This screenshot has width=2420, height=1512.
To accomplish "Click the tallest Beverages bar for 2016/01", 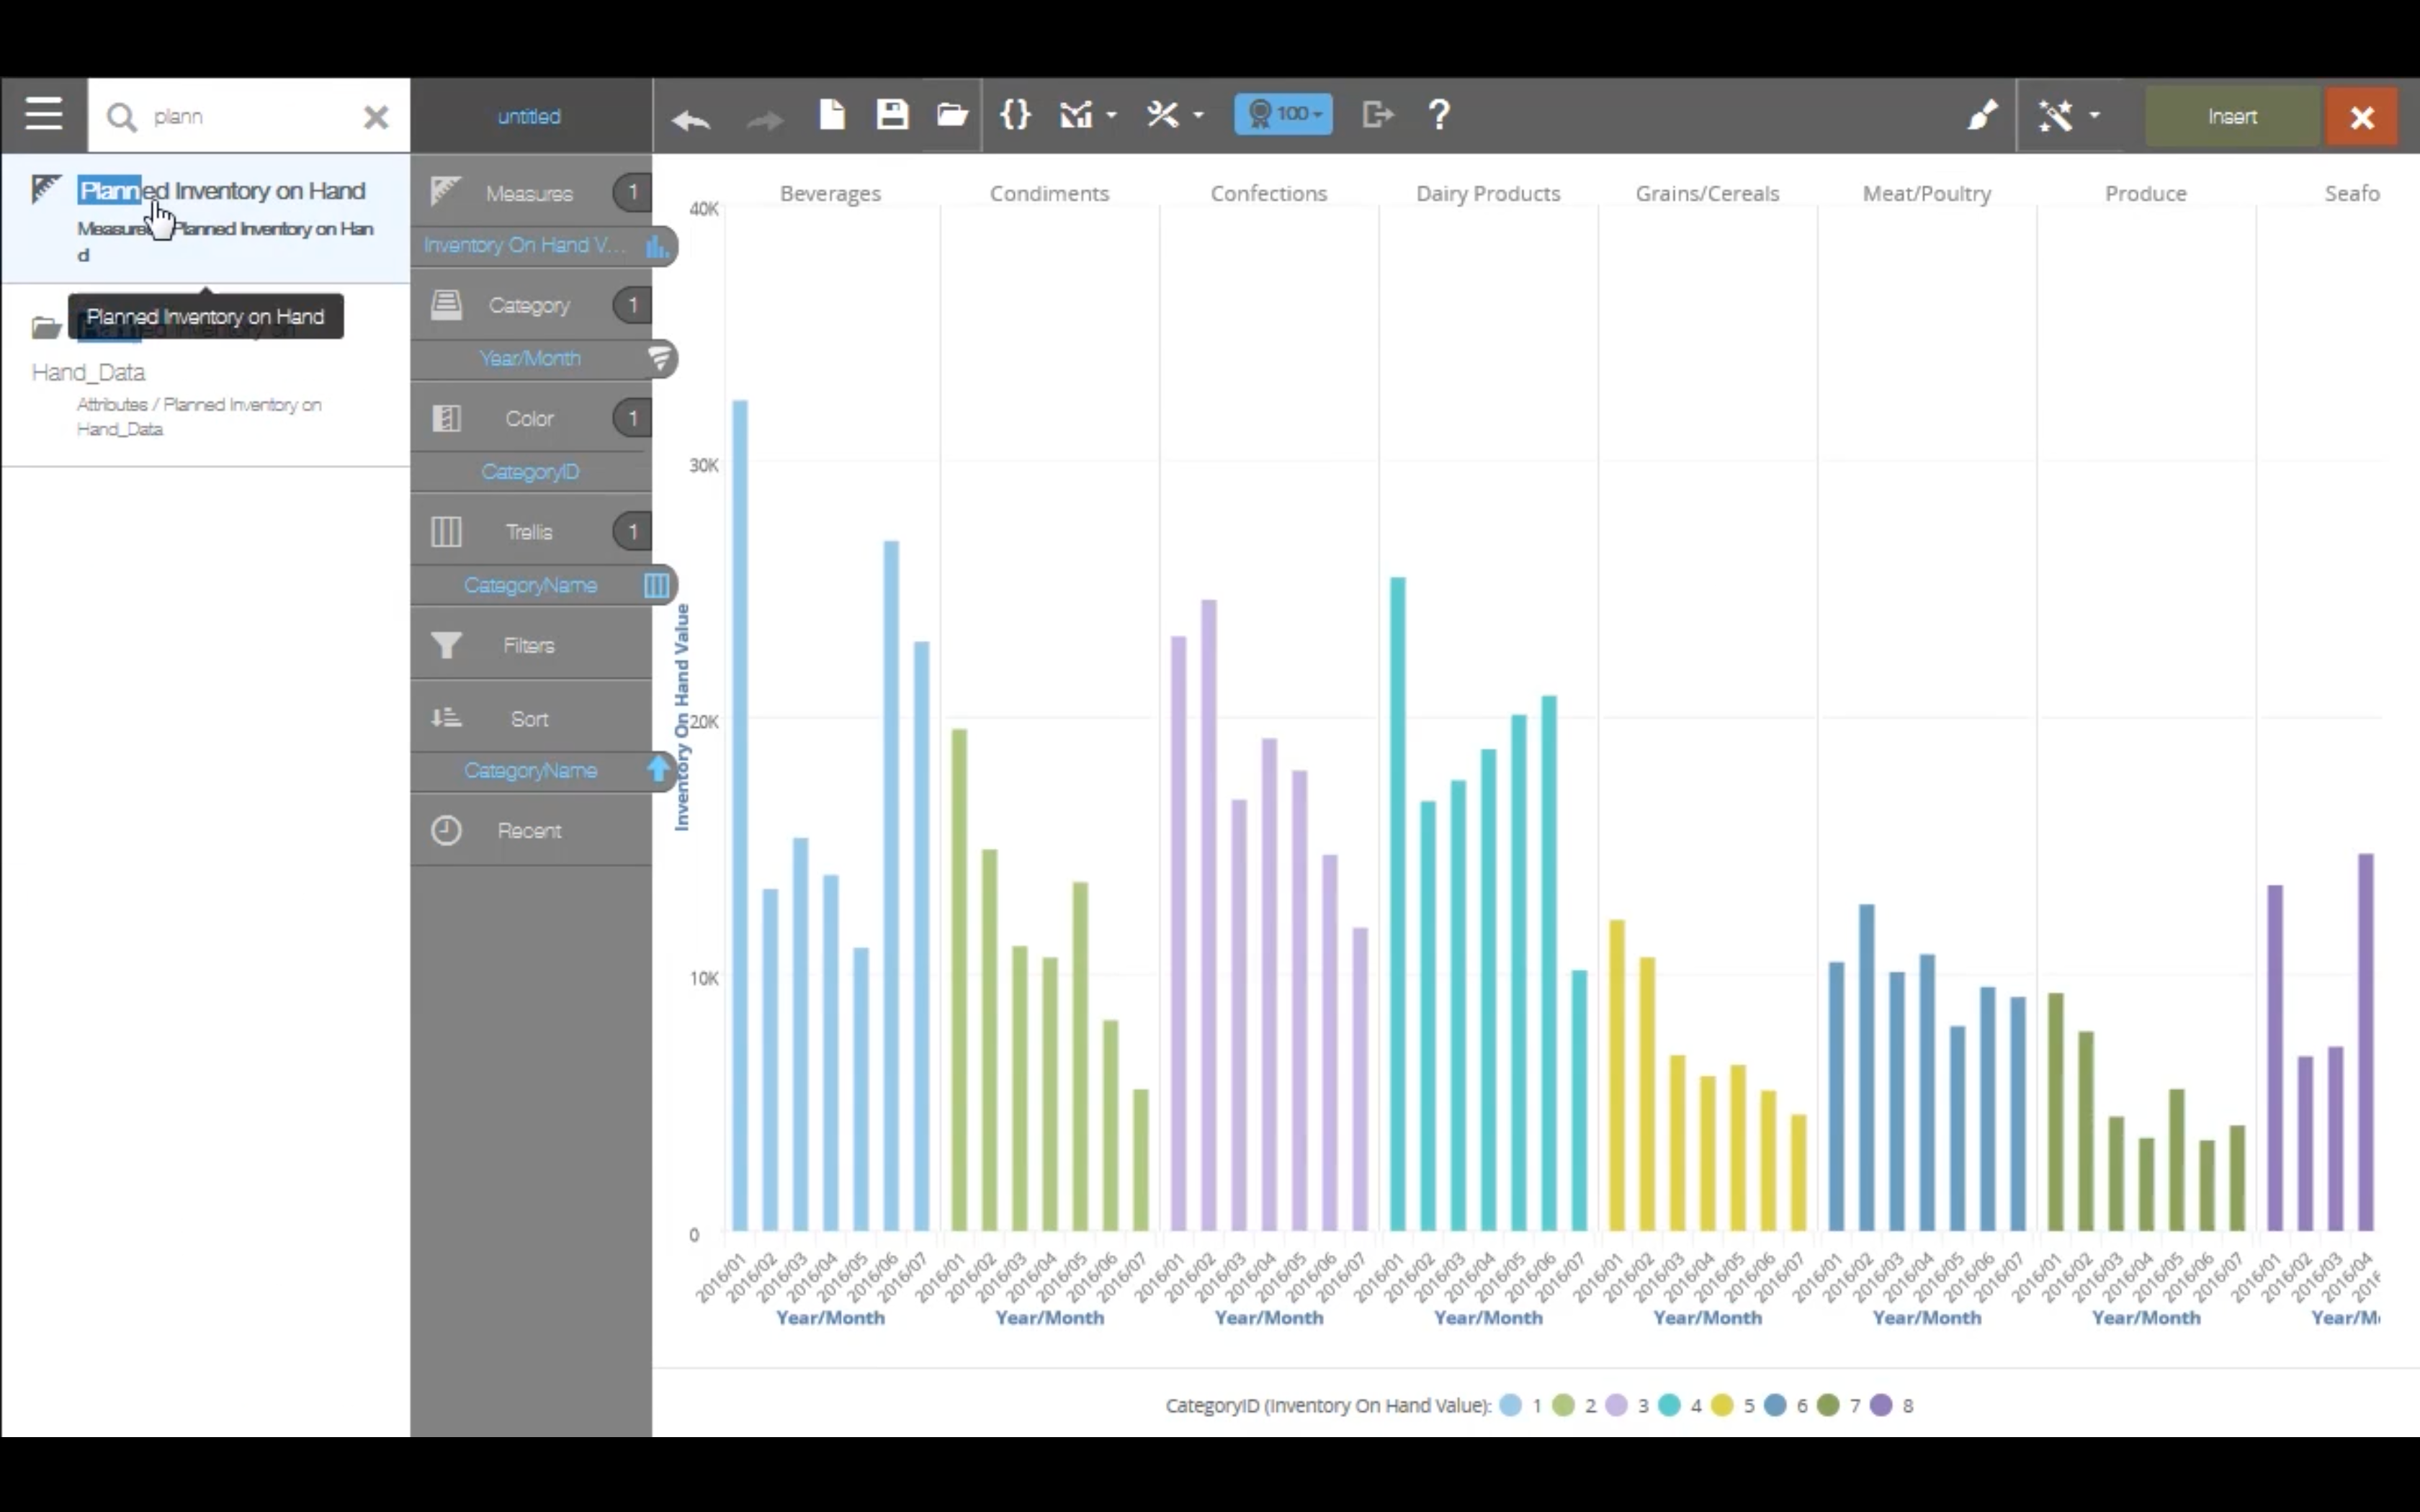I will pos(740,815).
